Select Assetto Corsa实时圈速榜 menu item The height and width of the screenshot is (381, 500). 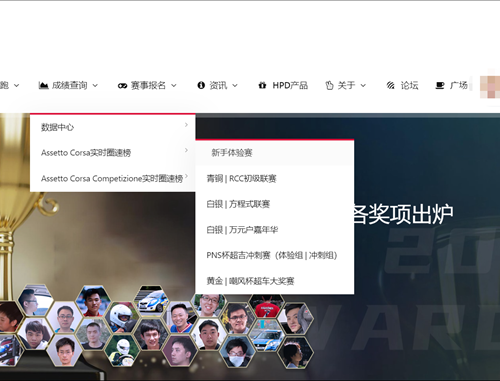pyautogui.click(x=113, y=153)
